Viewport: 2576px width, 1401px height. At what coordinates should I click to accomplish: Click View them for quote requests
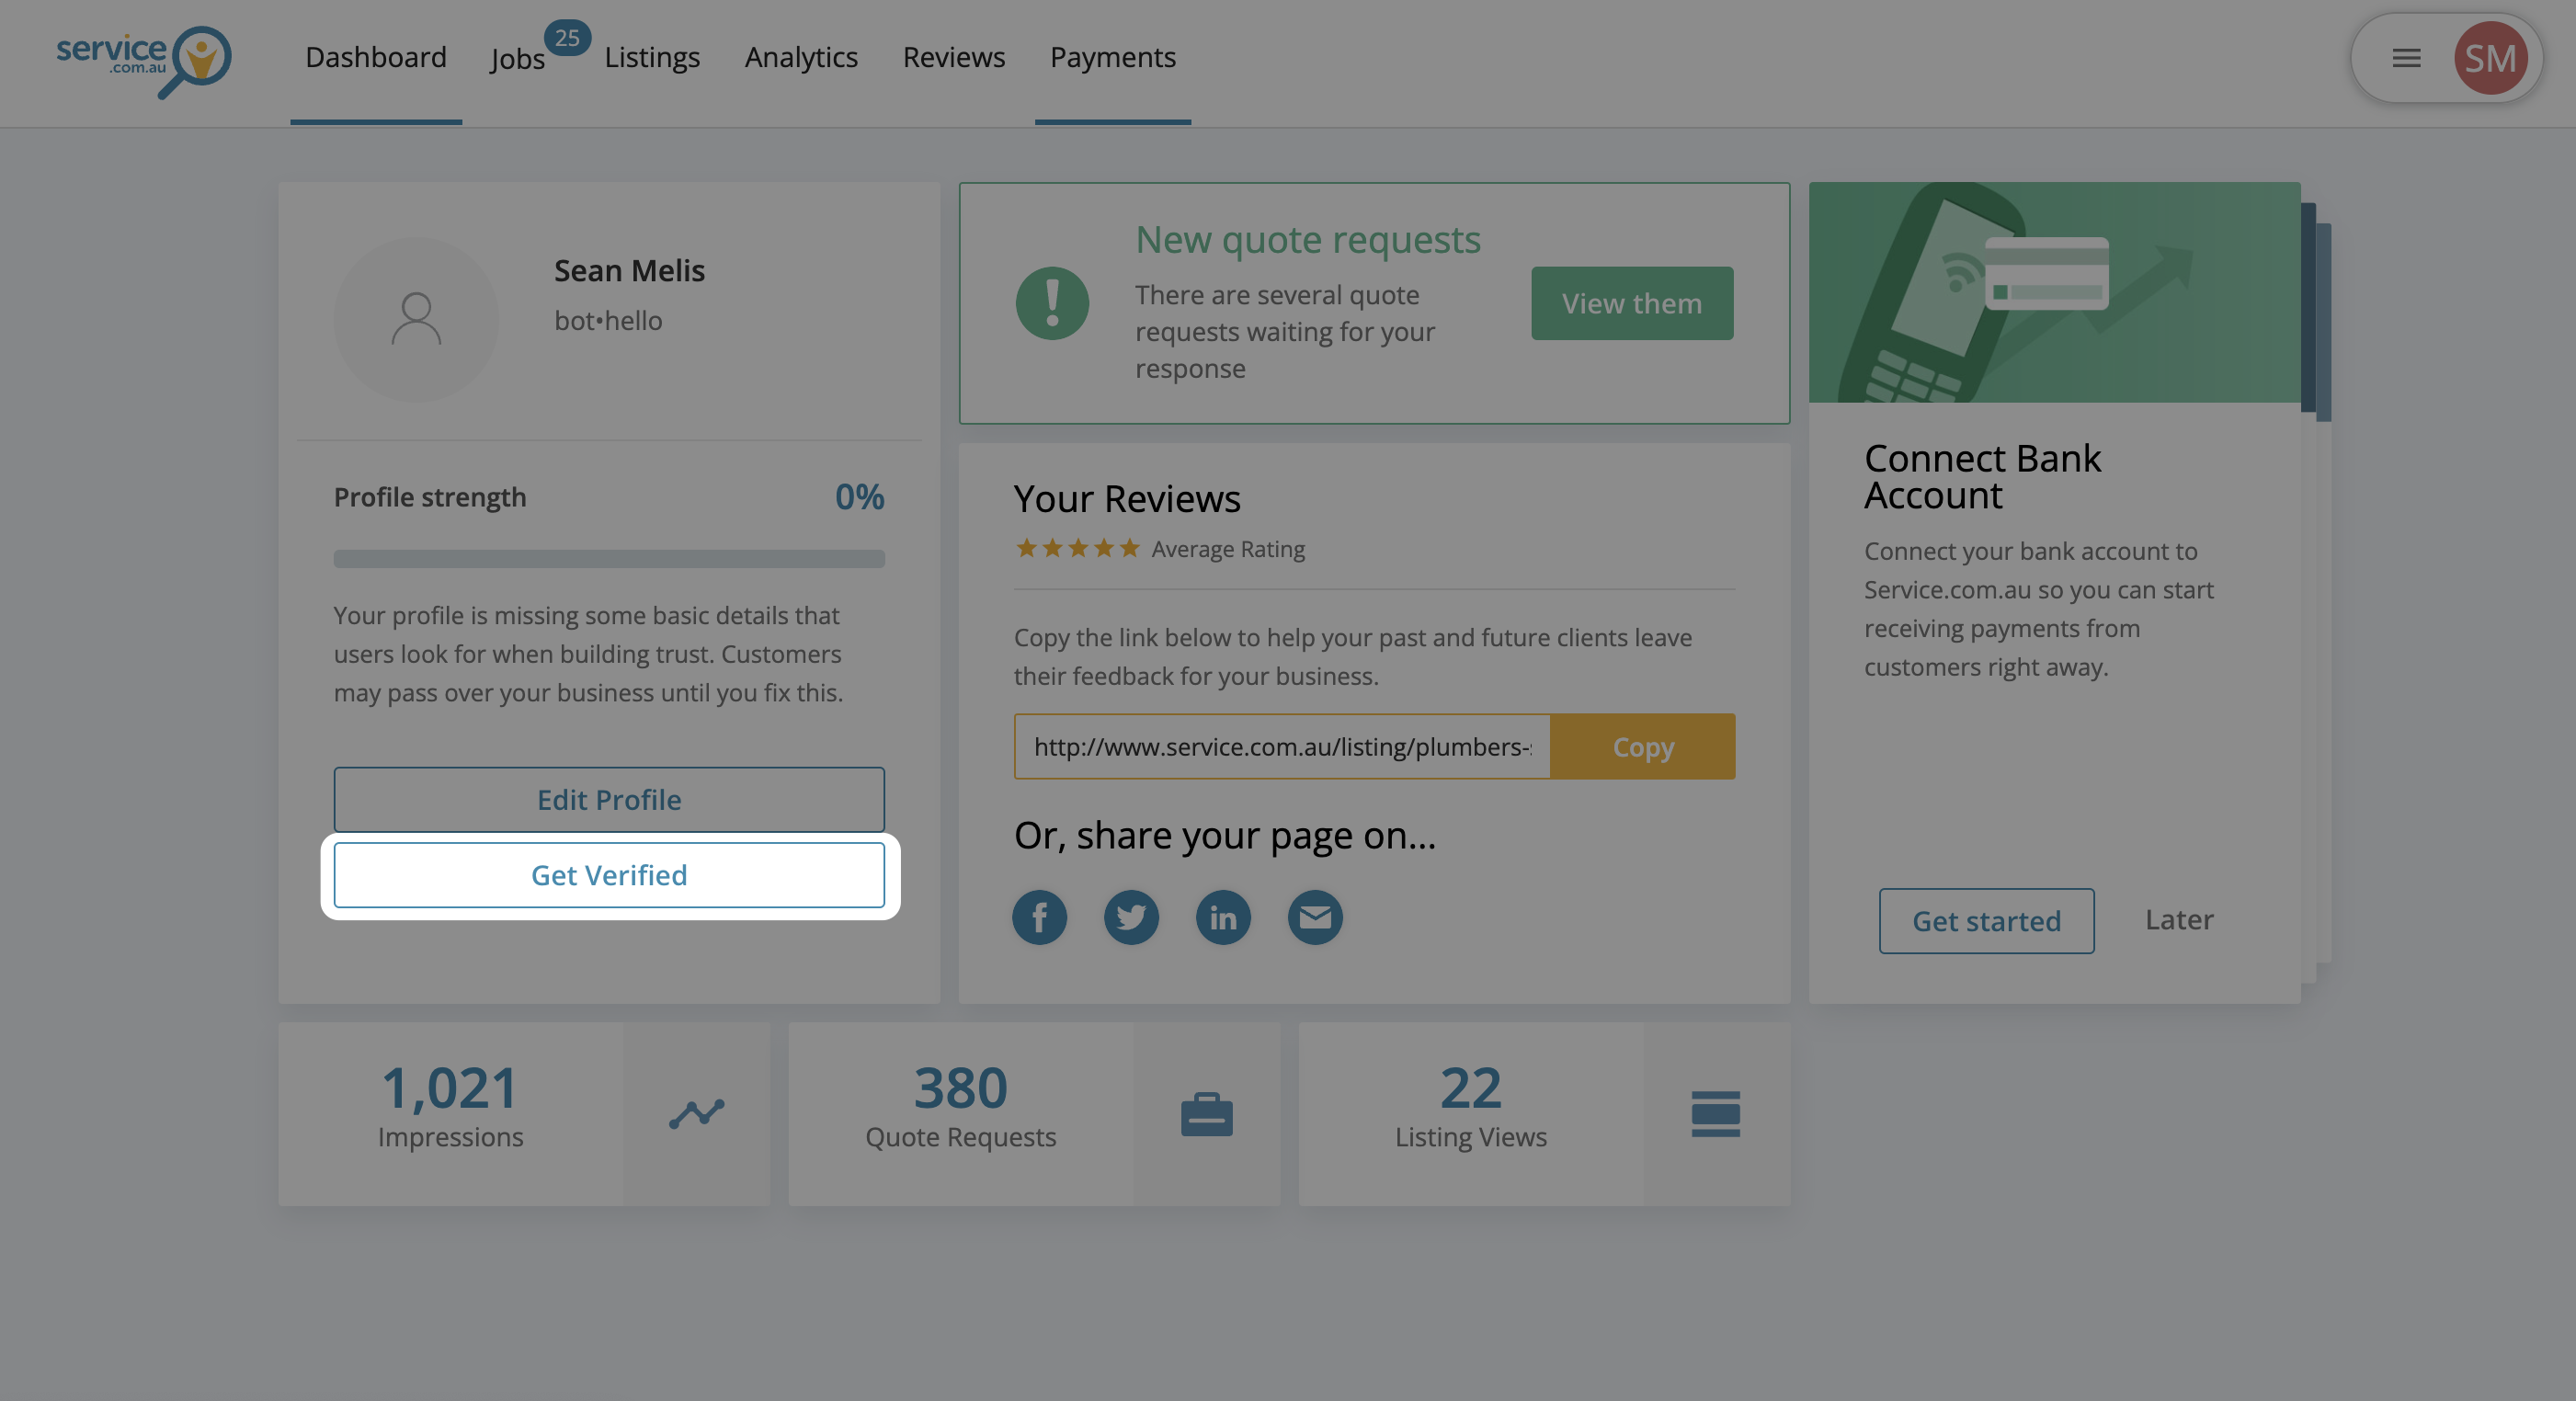pyautogui.click(x=1632, y=303)
